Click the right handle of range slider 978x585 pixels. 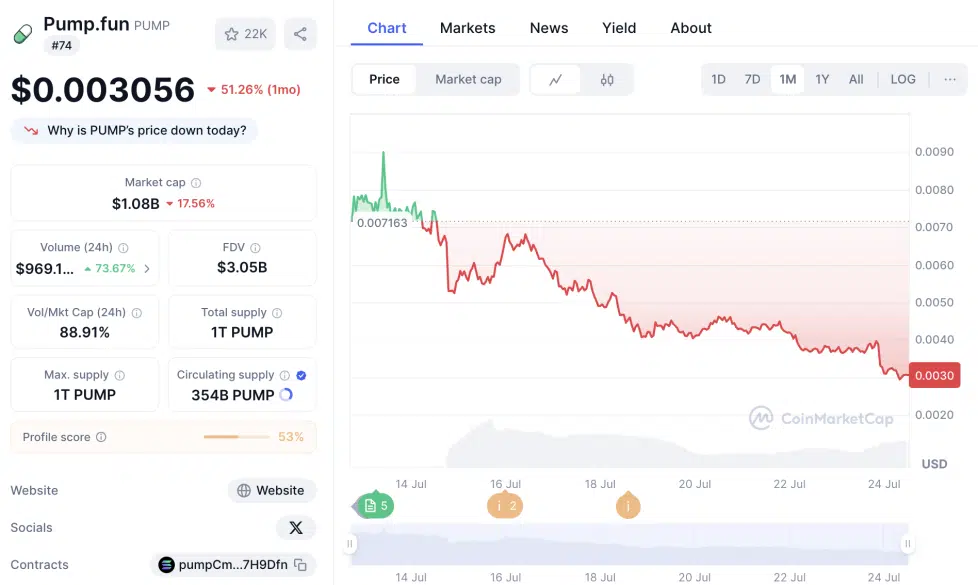pos(907,545)
